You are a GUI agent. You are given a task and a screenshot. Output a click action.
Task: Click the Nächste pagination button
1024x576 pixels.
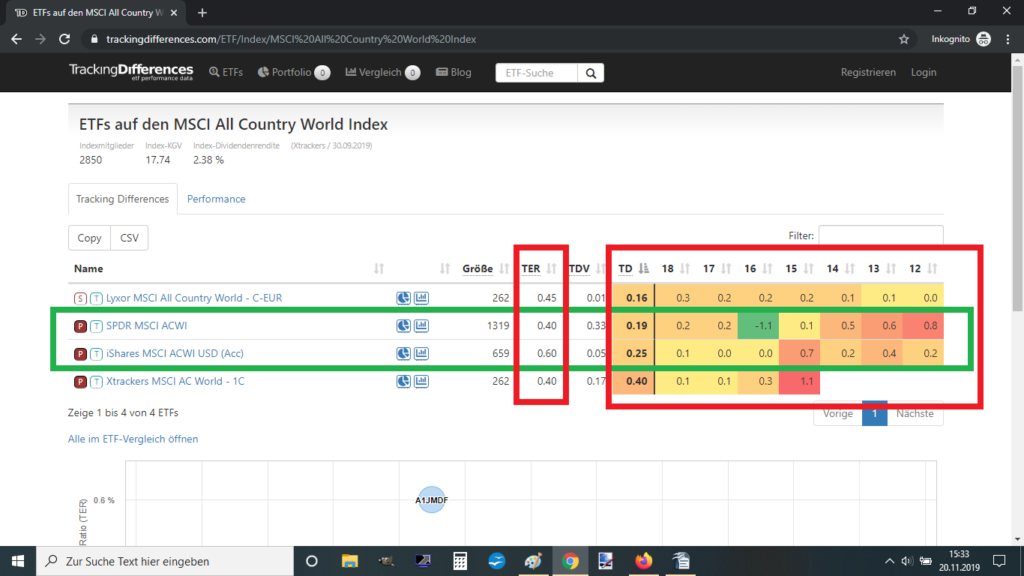(915, 413)
